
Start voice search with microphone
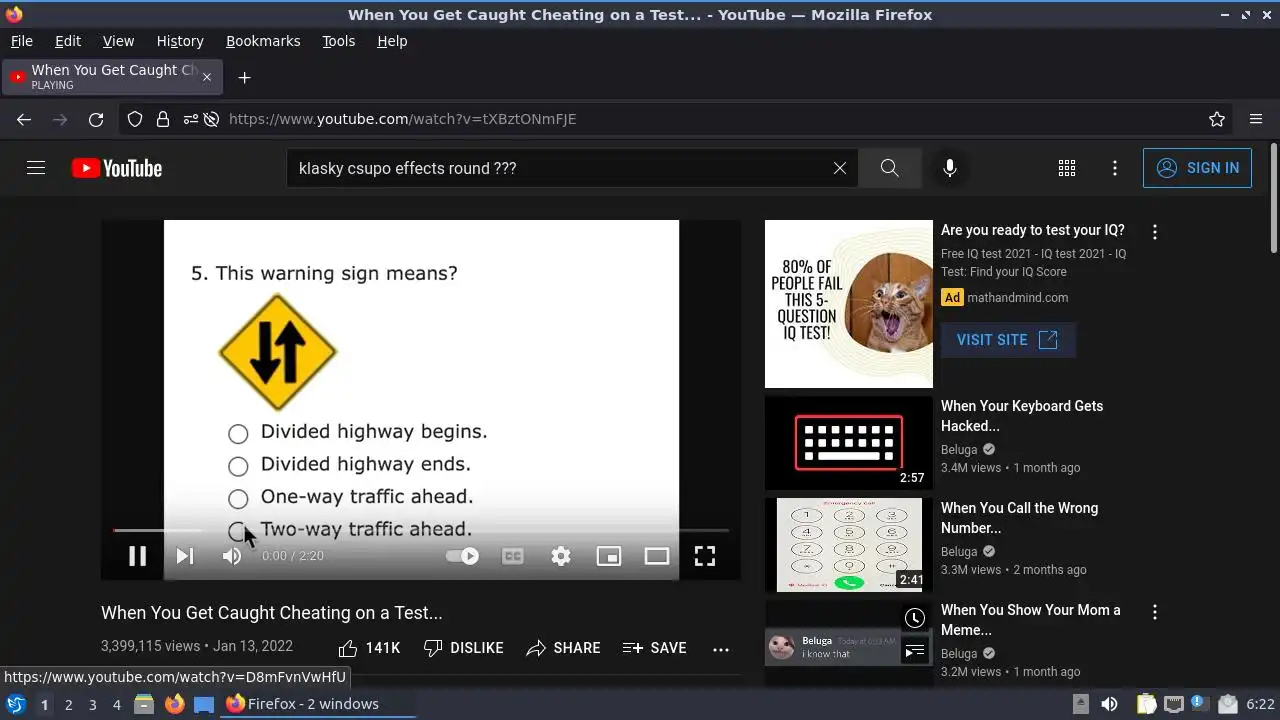950,168
